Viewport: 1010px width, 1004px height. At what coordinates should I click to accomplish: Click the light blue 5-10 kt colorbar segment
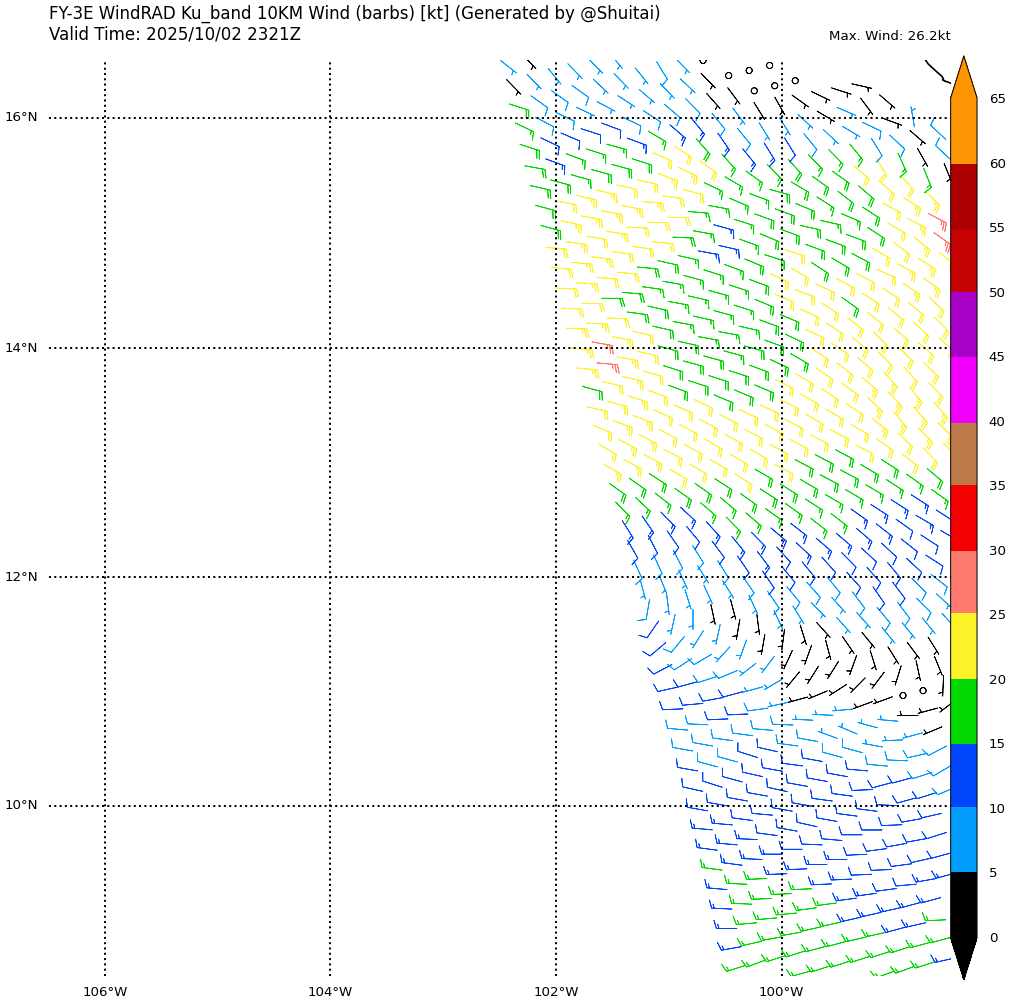(963, 839)
